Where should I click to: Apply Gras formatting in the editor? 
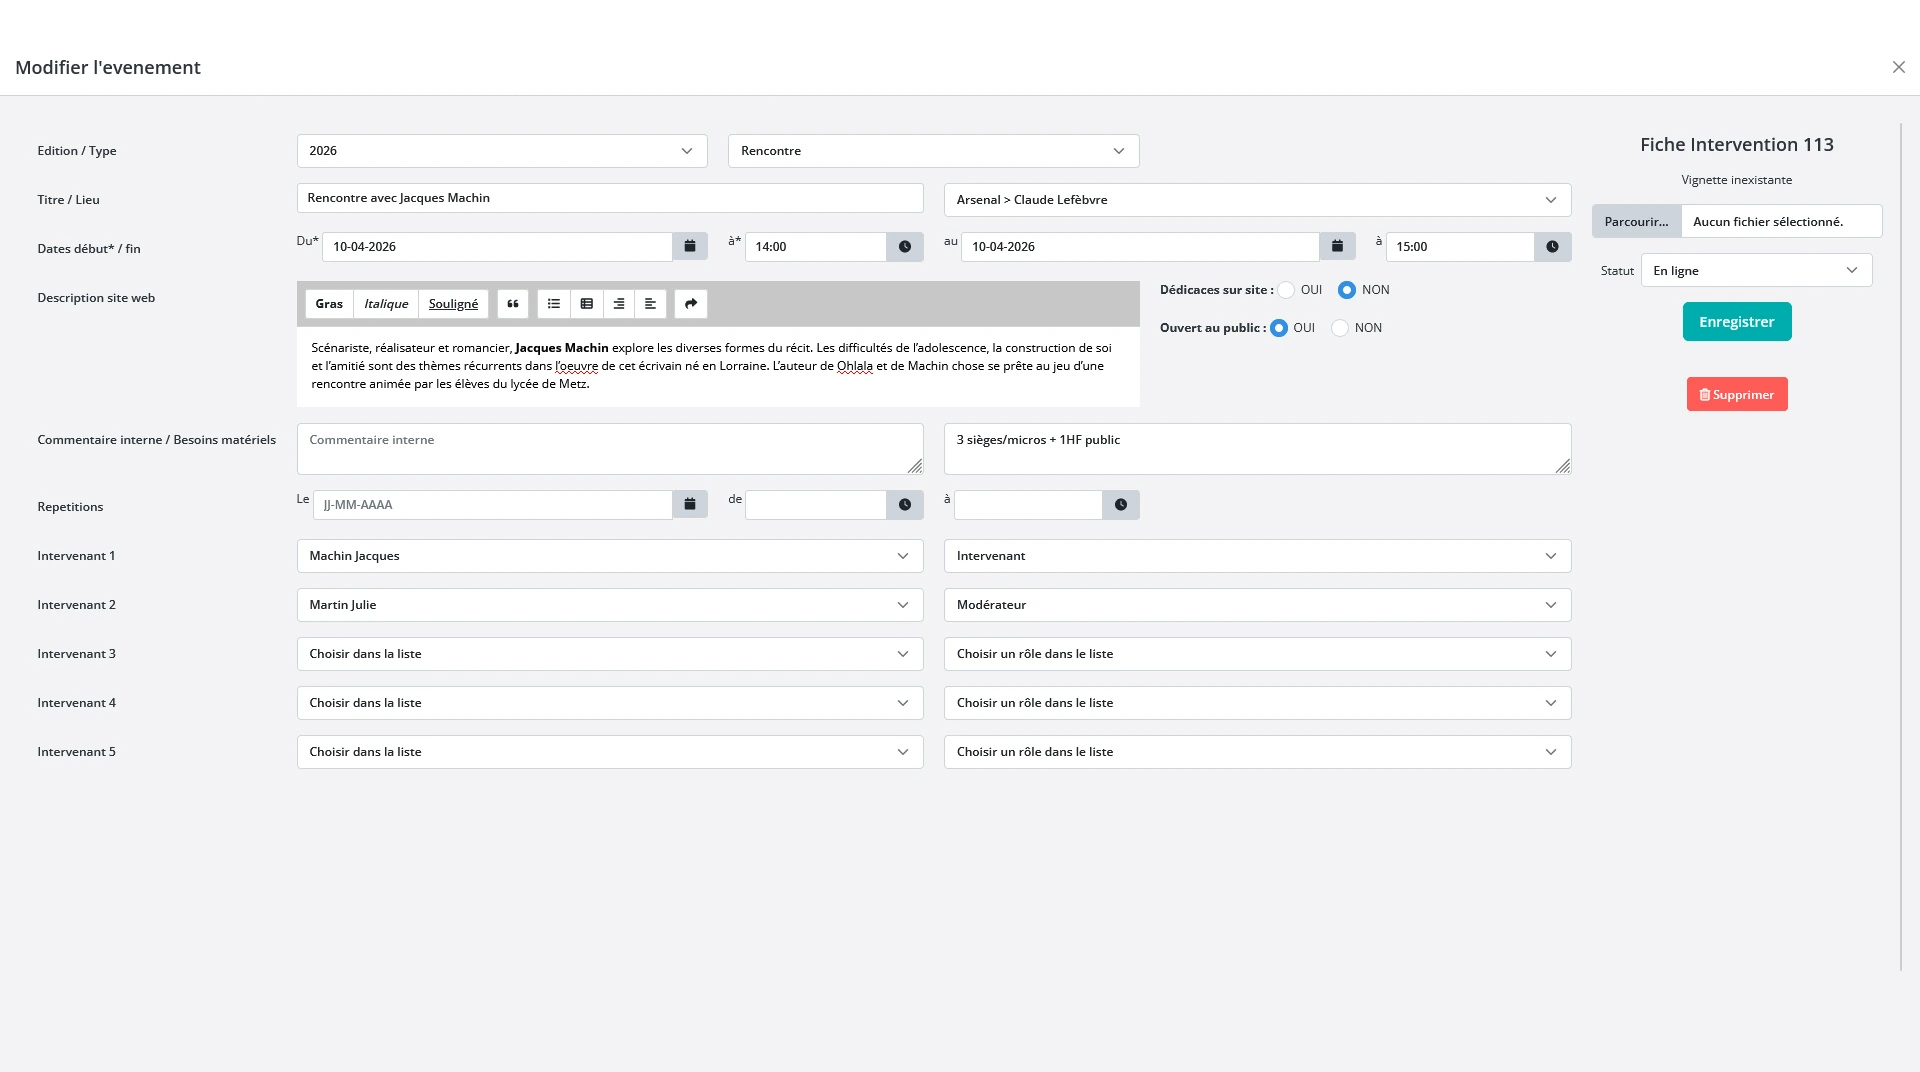tap(329, 304)
